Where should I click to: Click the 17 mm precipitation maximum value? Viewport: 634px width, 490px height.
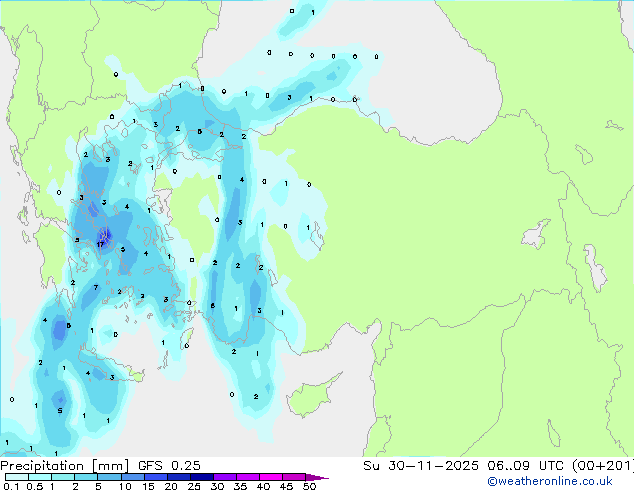pos(100,244)
